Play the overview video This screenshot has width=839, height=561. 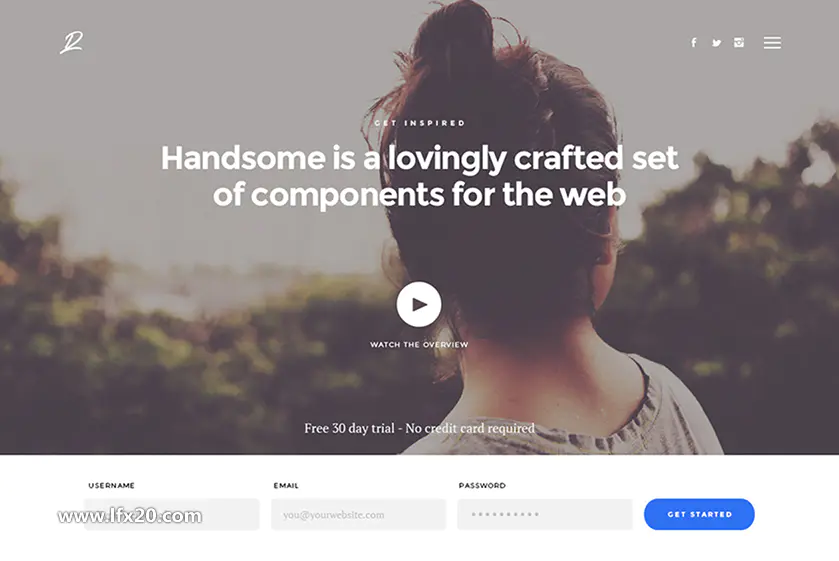[419, 304]
